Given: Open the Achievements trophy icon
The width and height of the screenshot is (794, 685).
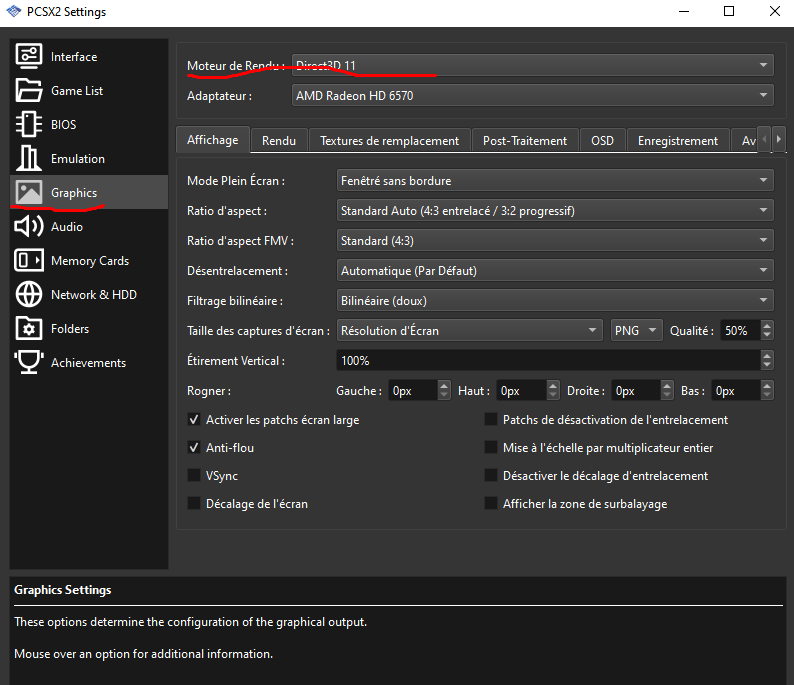Looking at the screenshot, I should (29, 362).
